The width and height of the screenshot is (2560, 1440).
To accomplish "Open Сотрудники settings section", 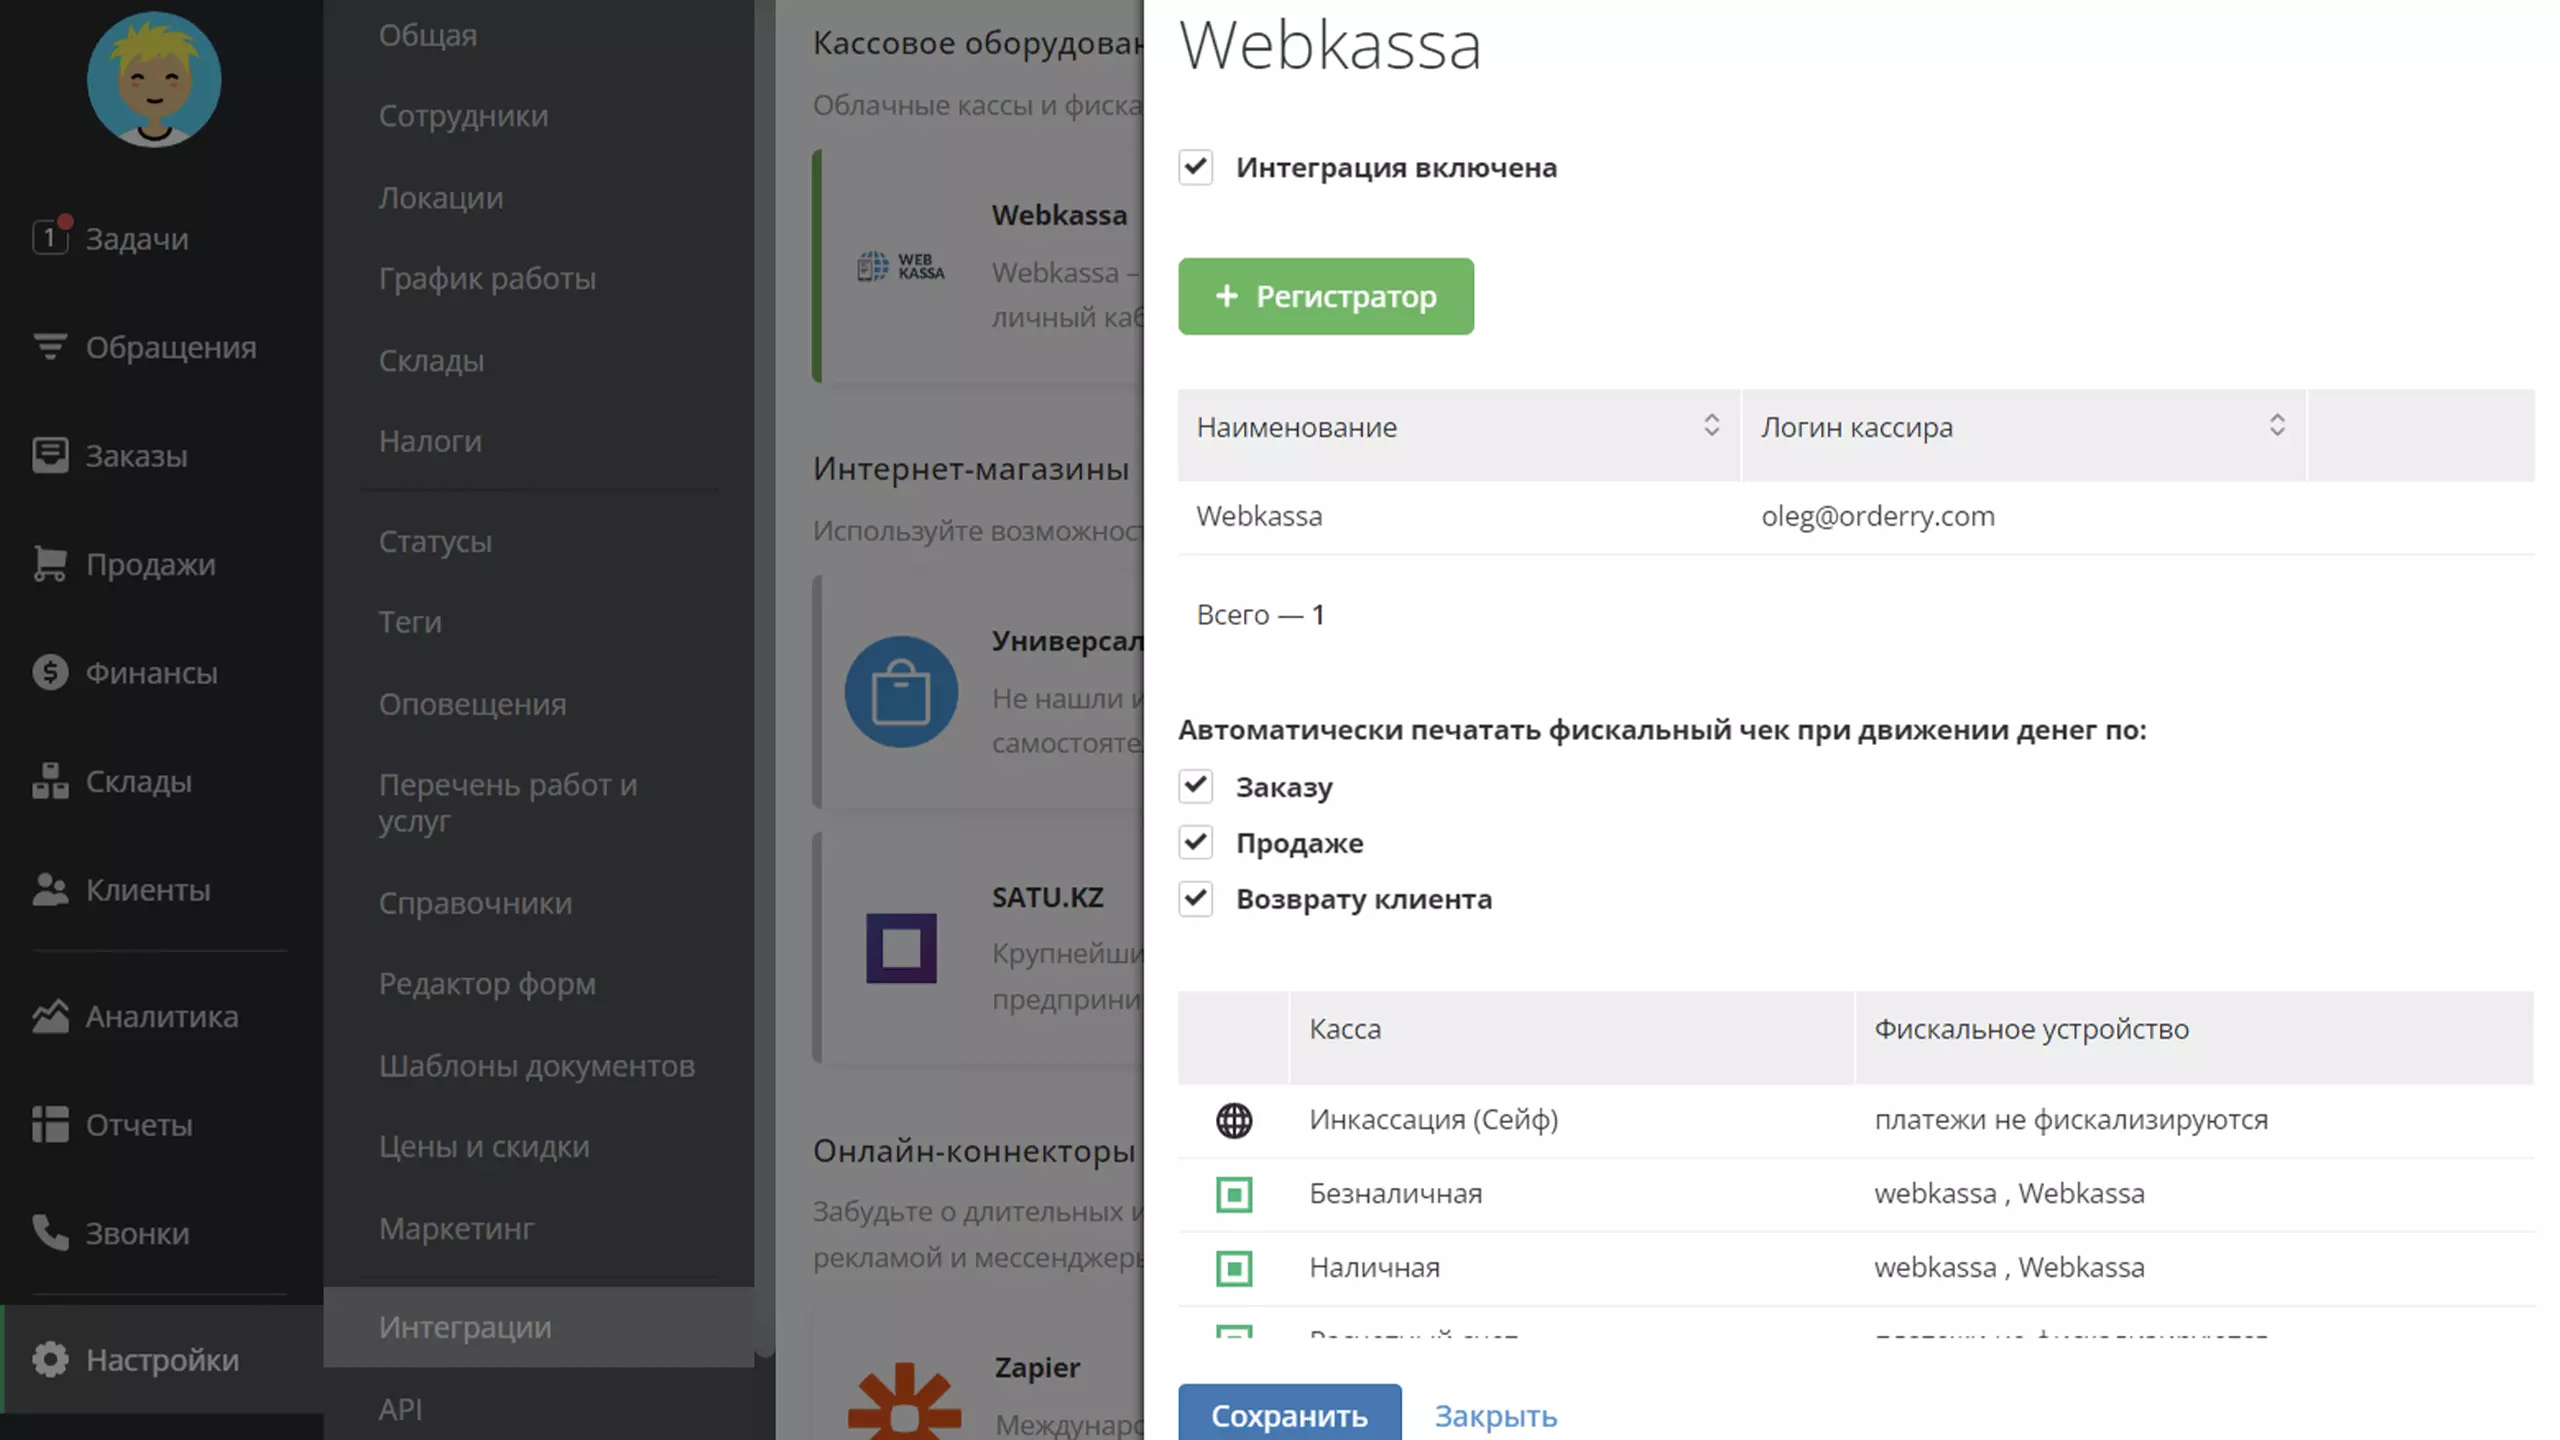I will pyautogui.click(x=464, y=116).
